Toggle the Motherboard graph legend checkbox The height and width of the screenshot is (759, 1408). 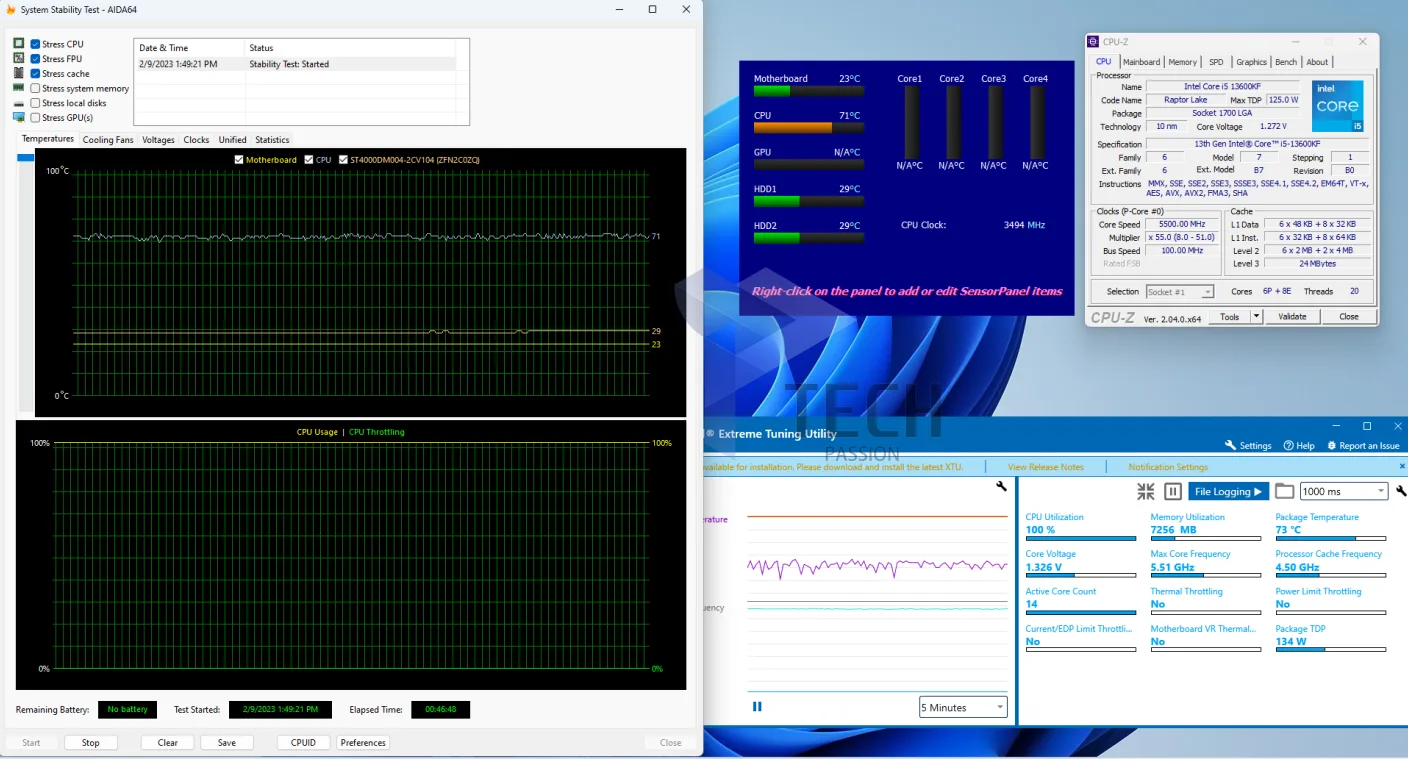pos(239,160)
